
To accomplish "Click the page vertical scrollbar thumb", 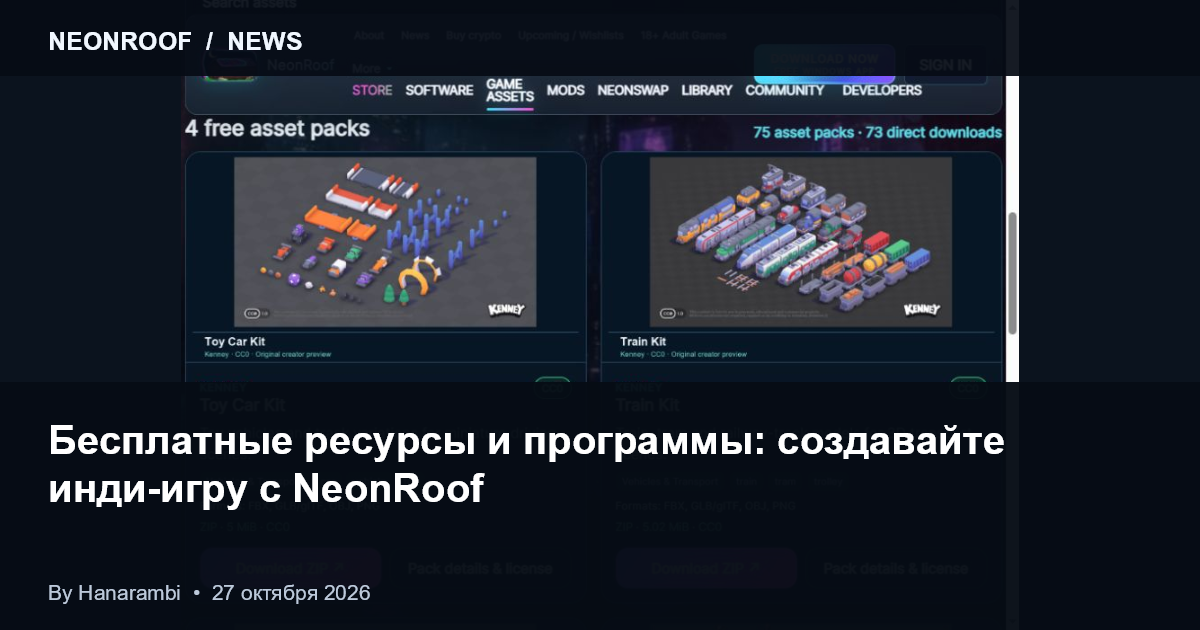I will coord(1012,273).
